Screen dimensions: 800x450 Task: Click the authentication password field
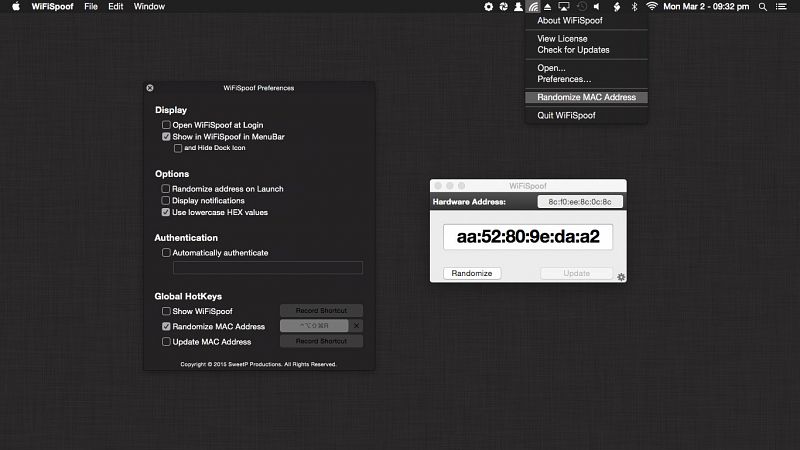[x=267, y=268]
